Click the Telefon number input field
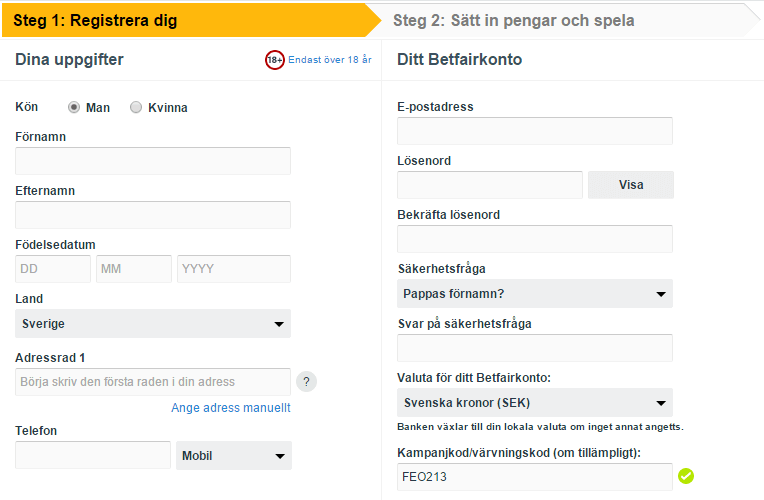 (93, 455)
